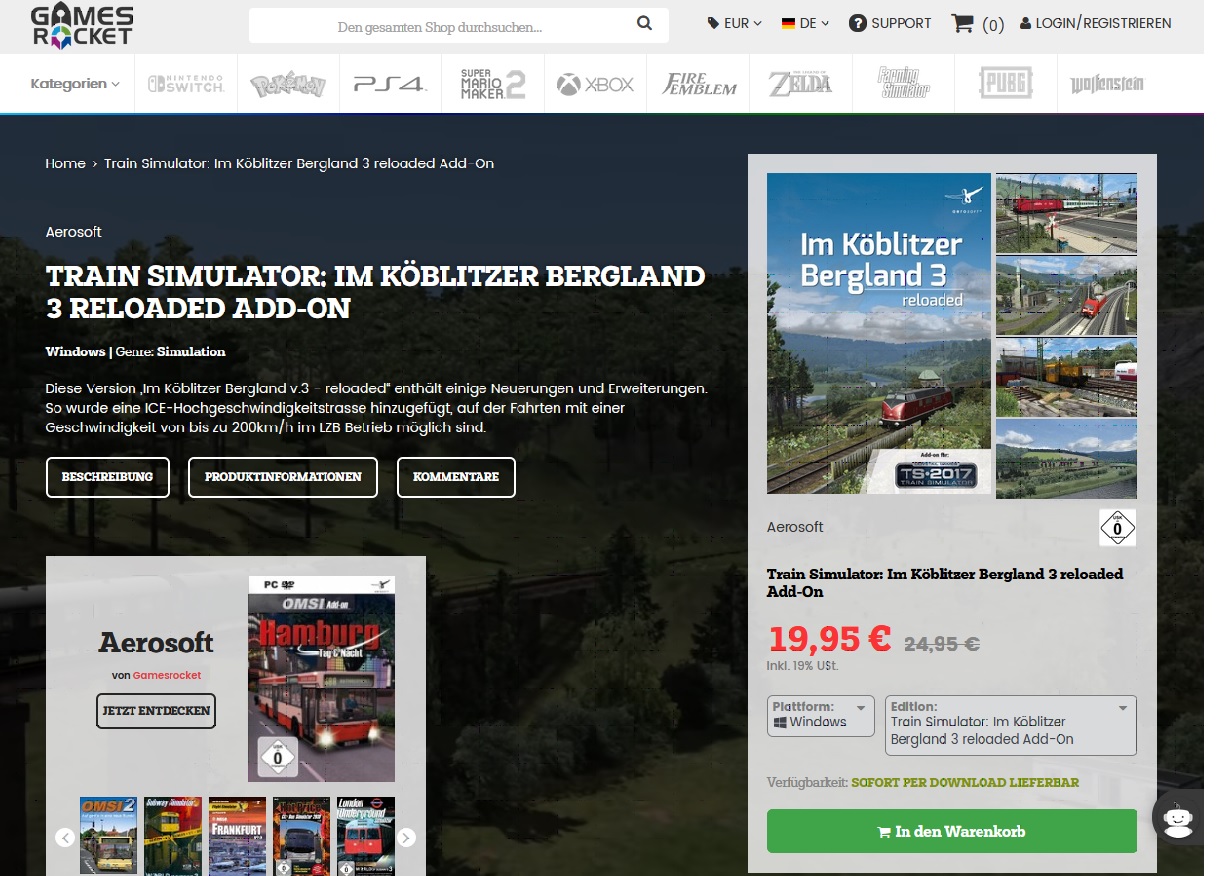Open the fourth screenshot with viaduct landscape
Screen dimensions: 1221x876
click(x=1066, y=459)
